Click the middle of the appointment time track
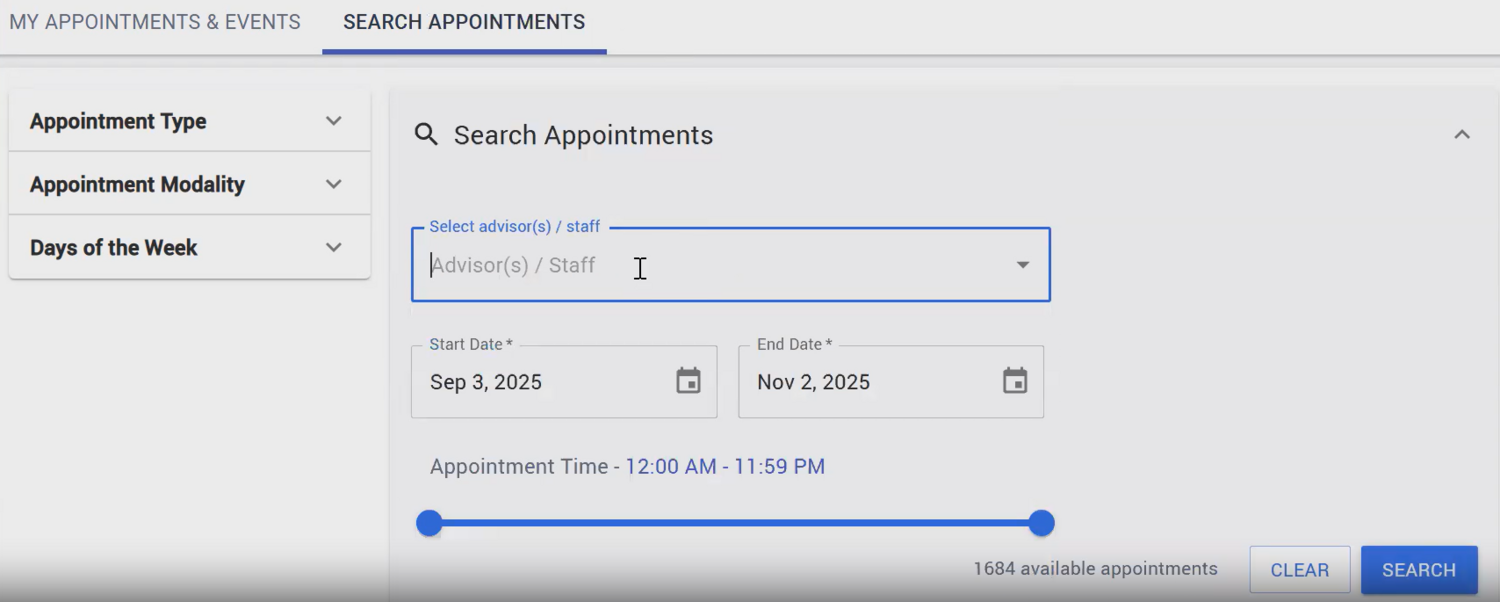1500x602 pixels. [735, 523]
